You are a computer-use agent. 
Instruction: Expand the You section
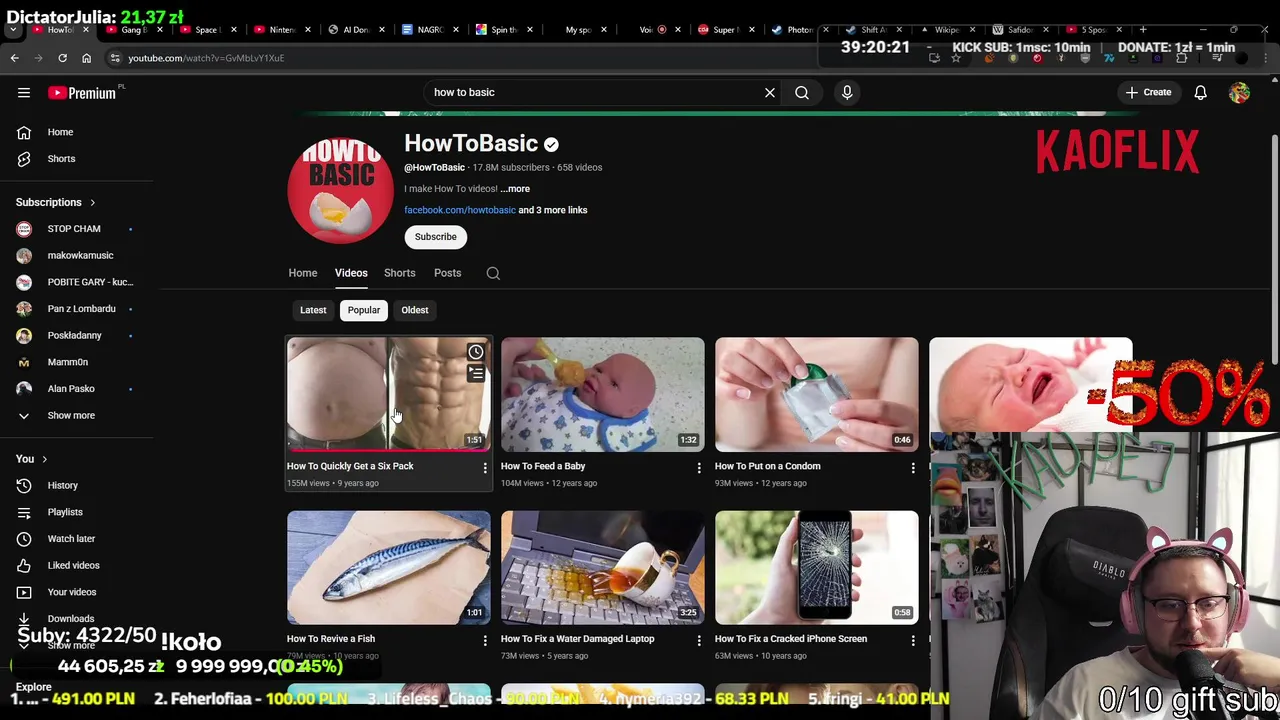click(x=30, y=459)
